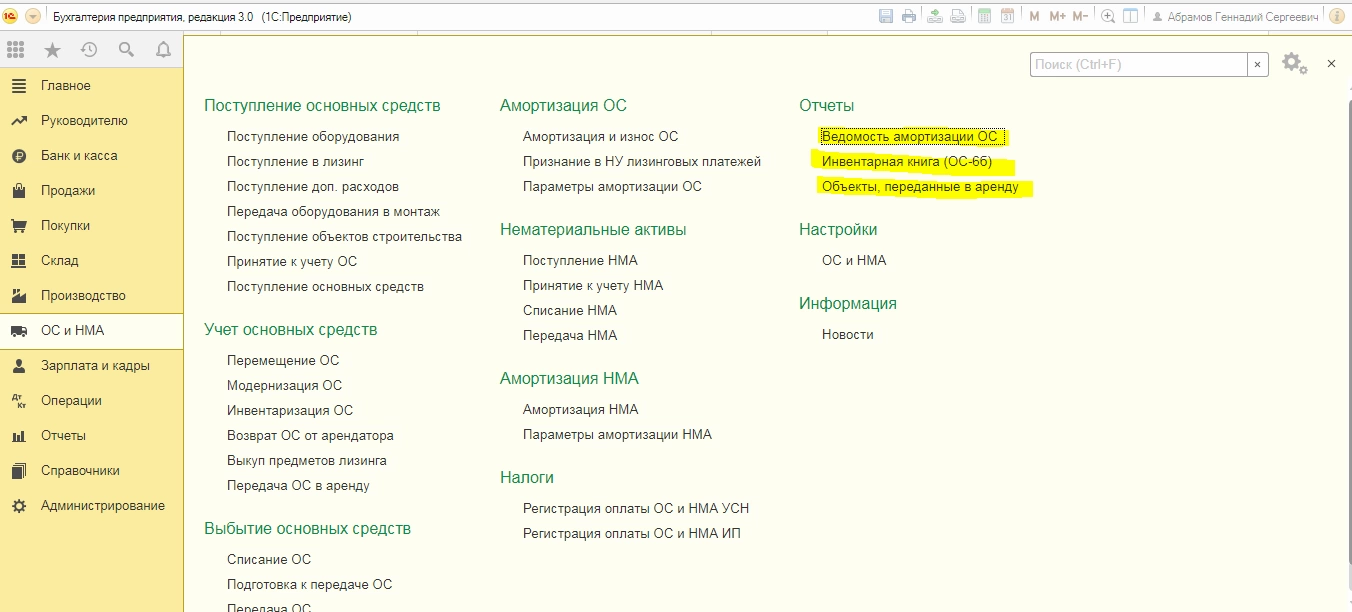This screenshot has height=612, width=1352.
Task: Click the M memory button
Action: [x=1035, y=16]
